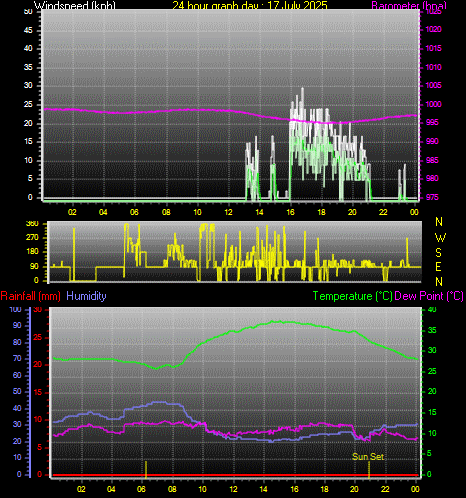Click the 24 hour graph day title
Viewport: 466px width, 498px height.
pyautogui.click(x=250, y=5)
